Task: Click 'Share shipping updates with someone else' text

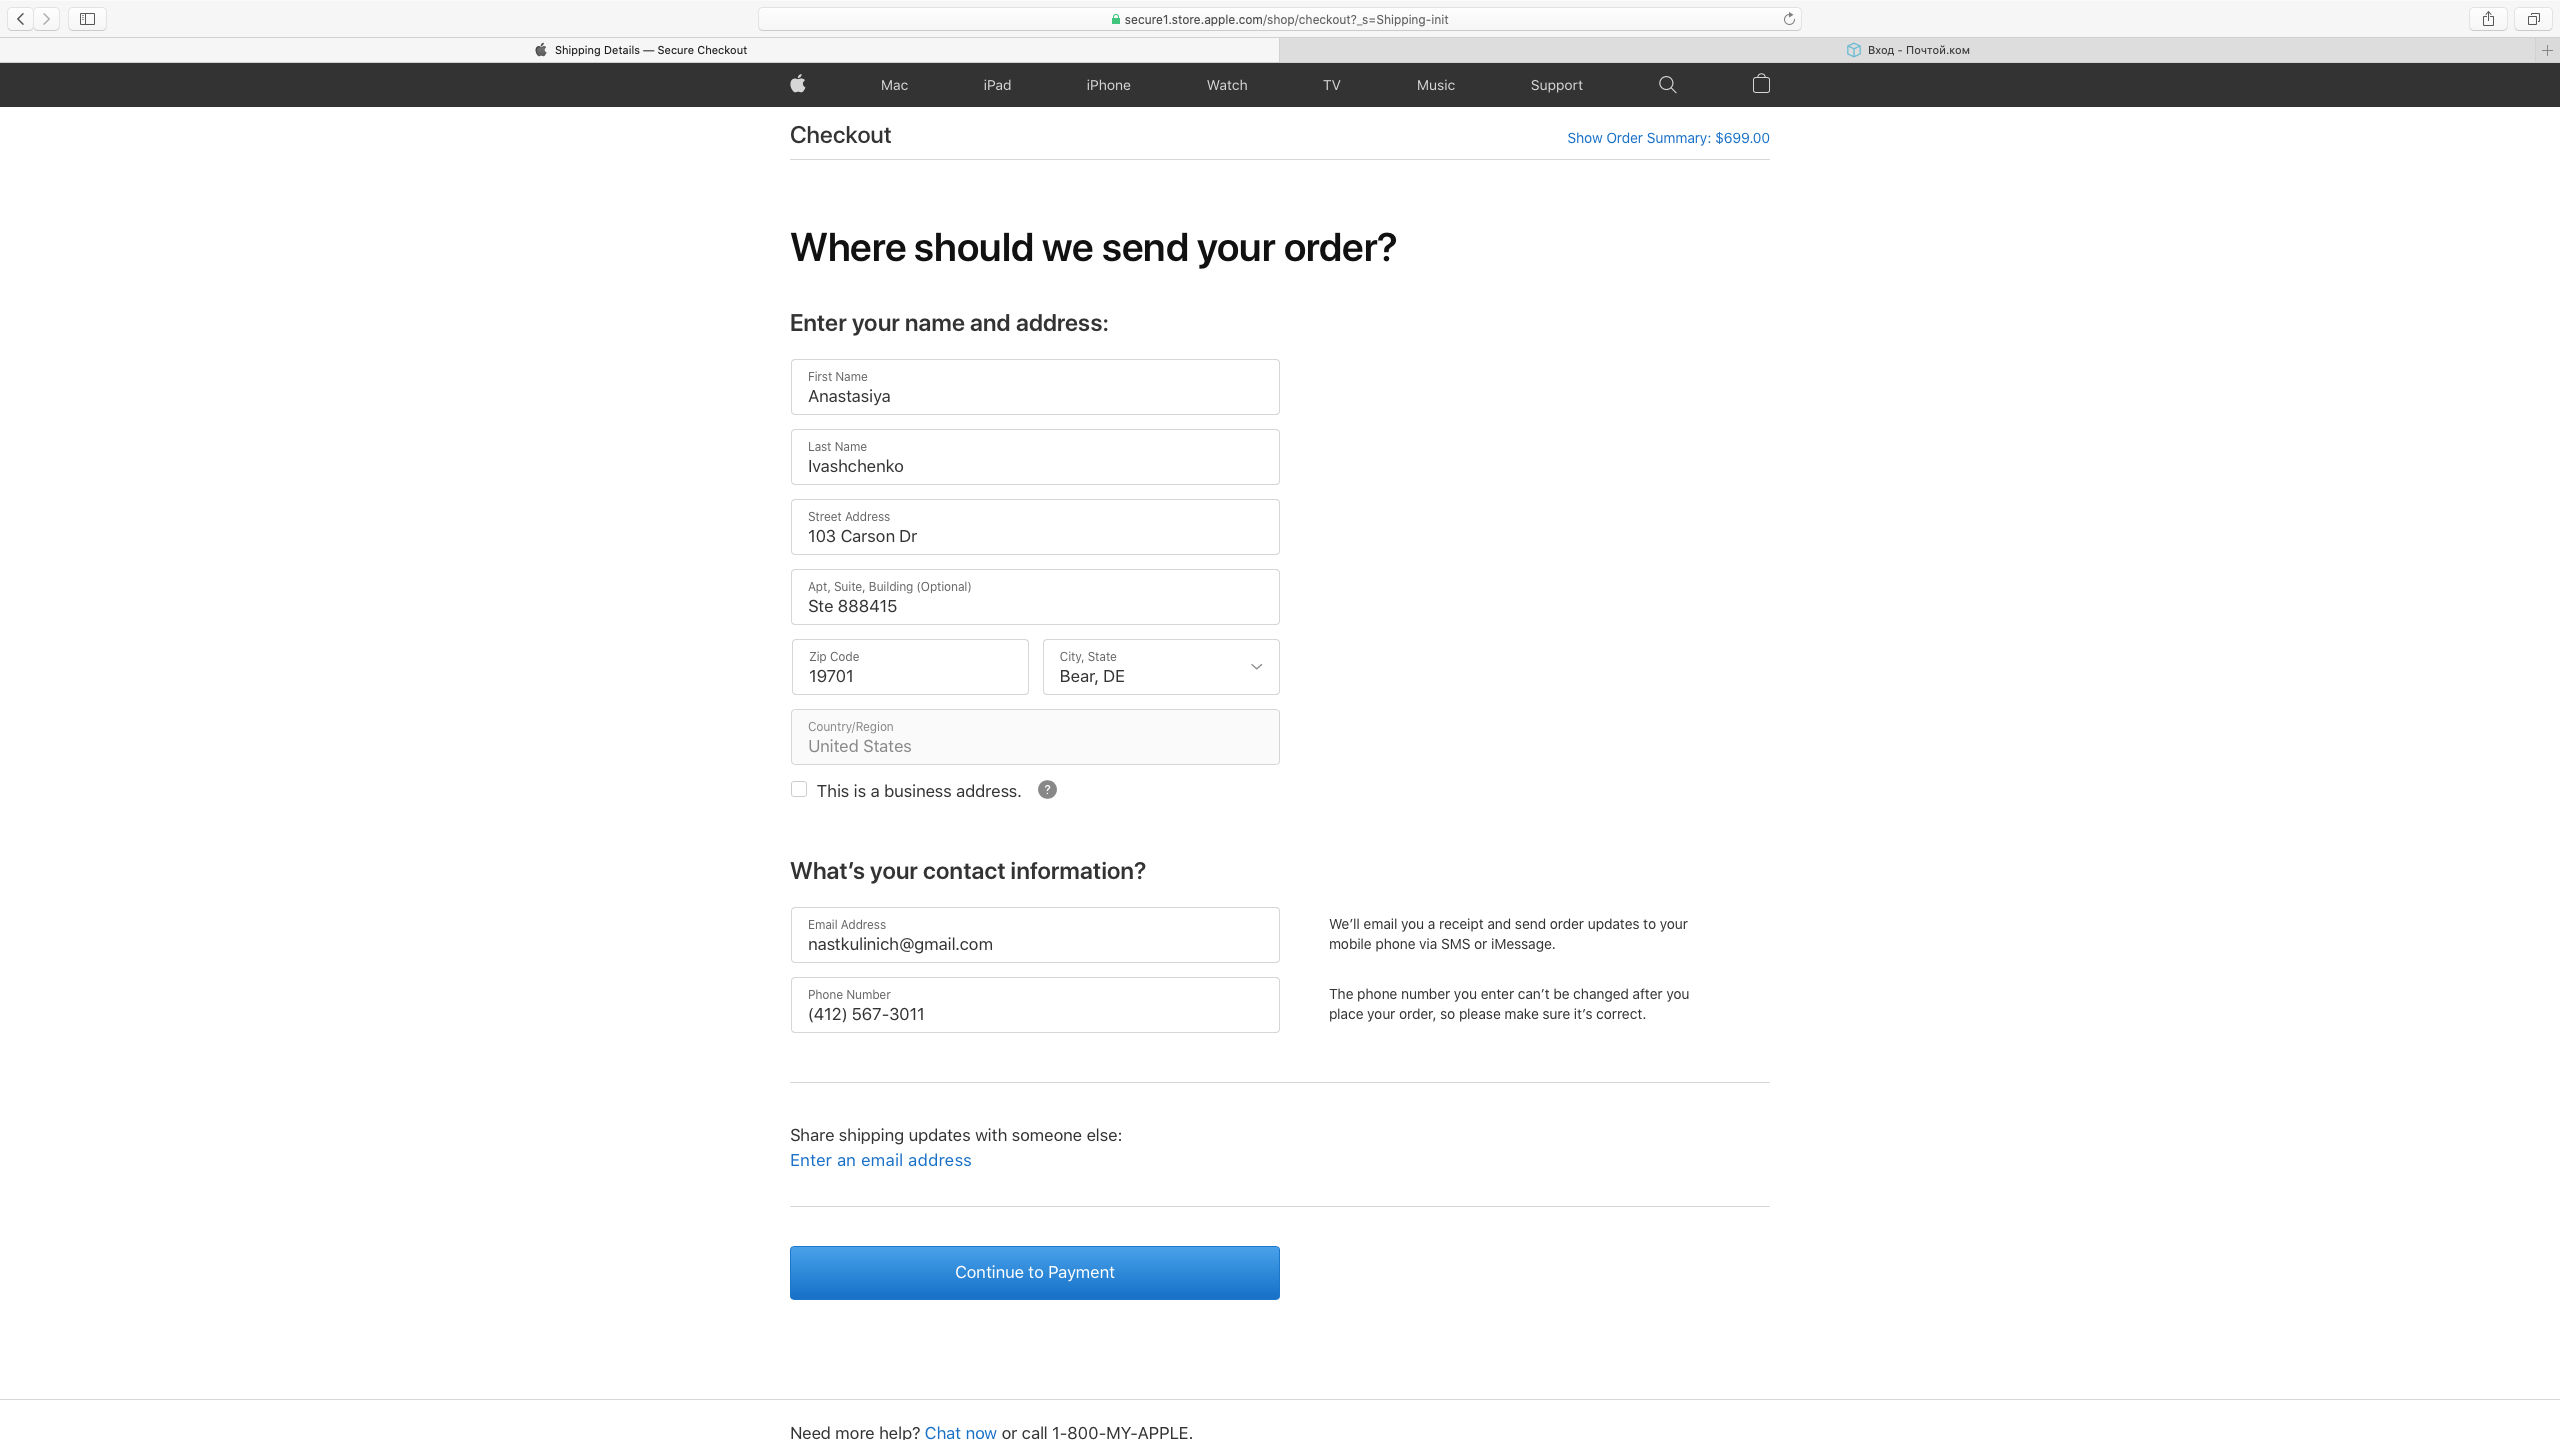Action: pos(956,1135)
